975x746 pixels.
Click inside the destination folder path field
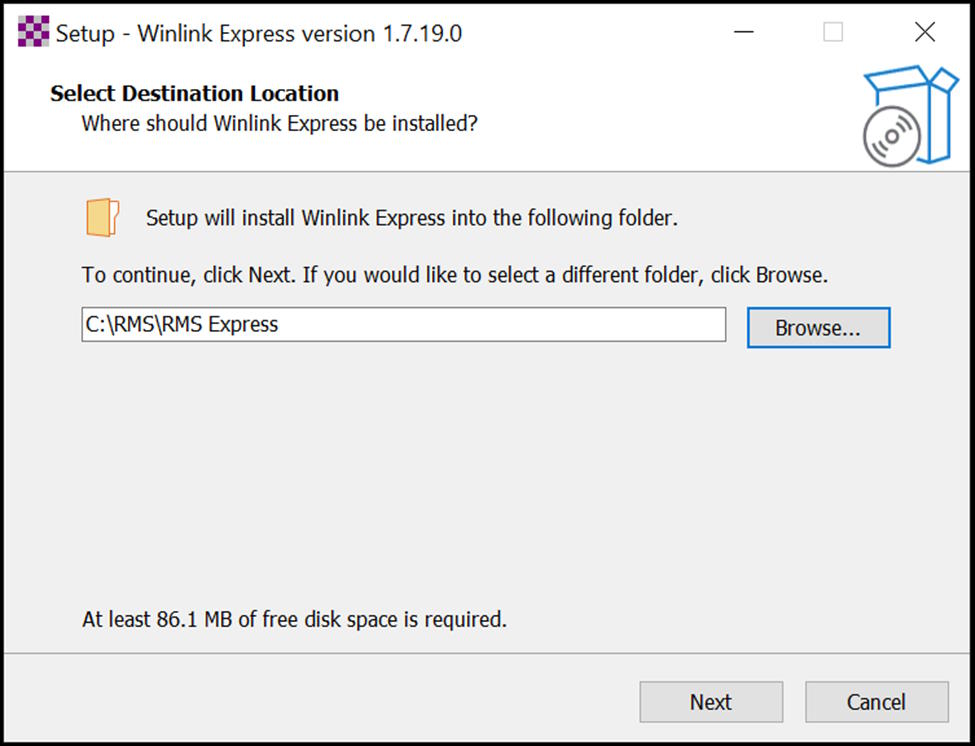point(500,325)
